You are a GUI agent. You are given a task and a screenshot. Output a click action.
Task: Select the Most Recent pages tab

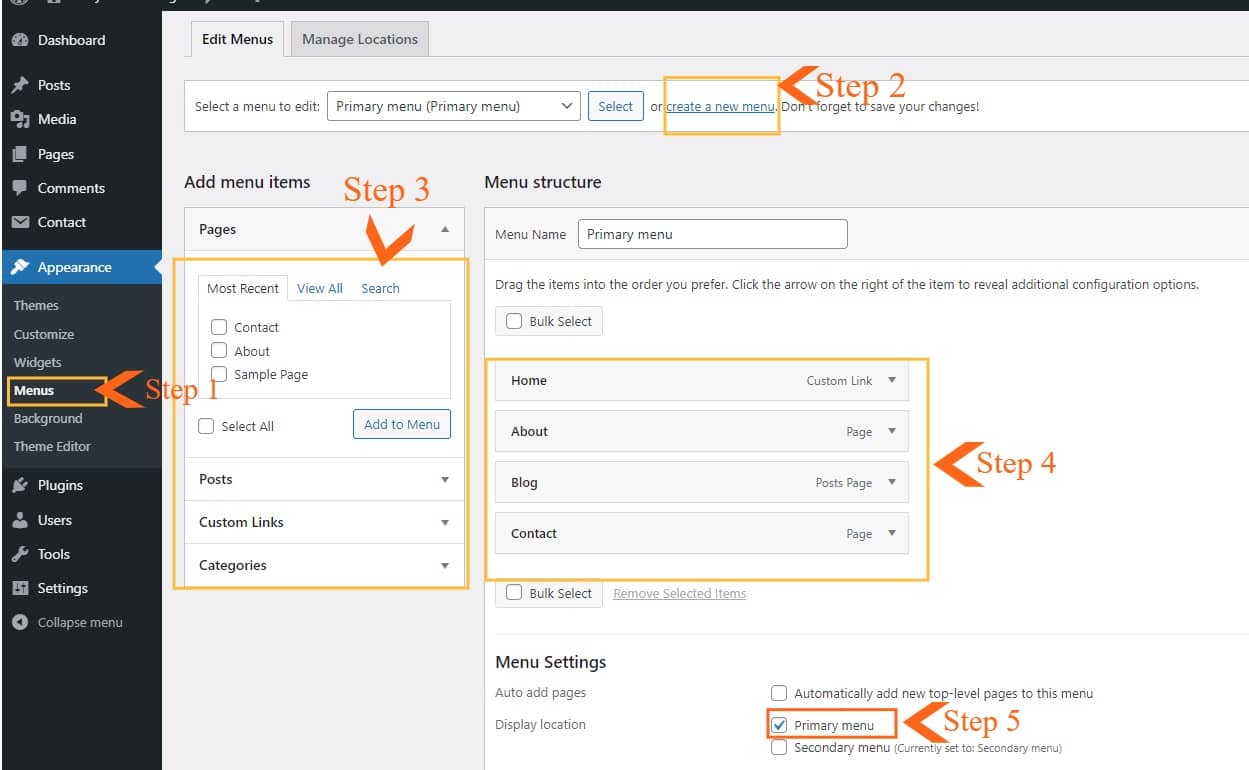tap(243, 288)
